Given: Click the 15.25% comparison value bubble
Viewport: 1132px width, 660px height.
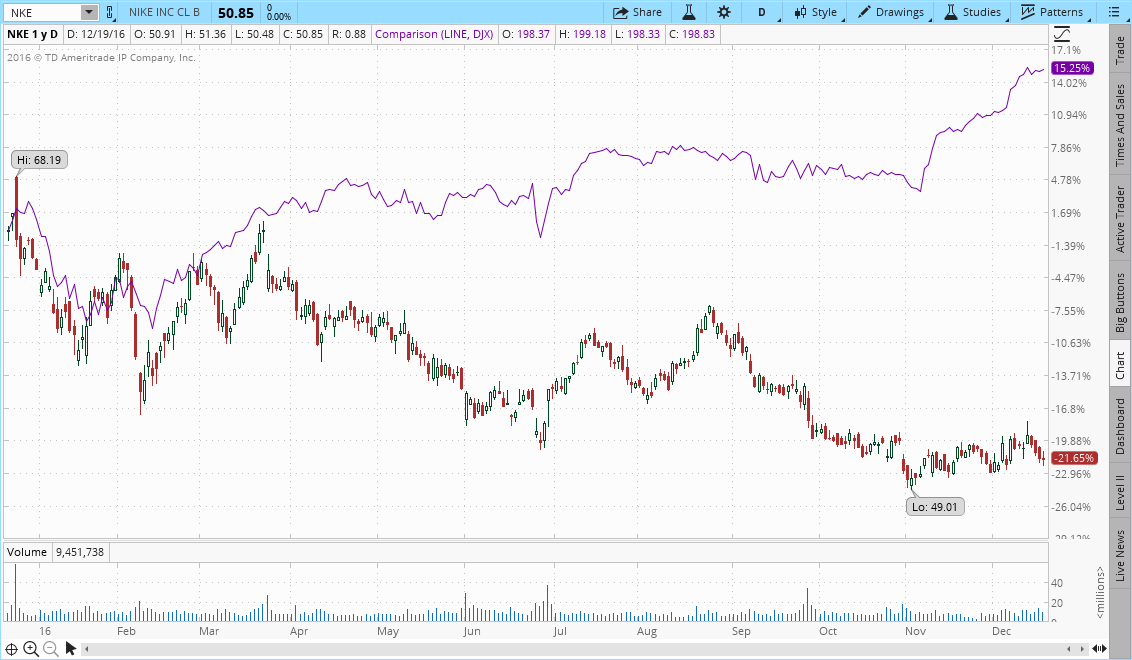Looking at the screenshot, I should [x=1072, y=68].
